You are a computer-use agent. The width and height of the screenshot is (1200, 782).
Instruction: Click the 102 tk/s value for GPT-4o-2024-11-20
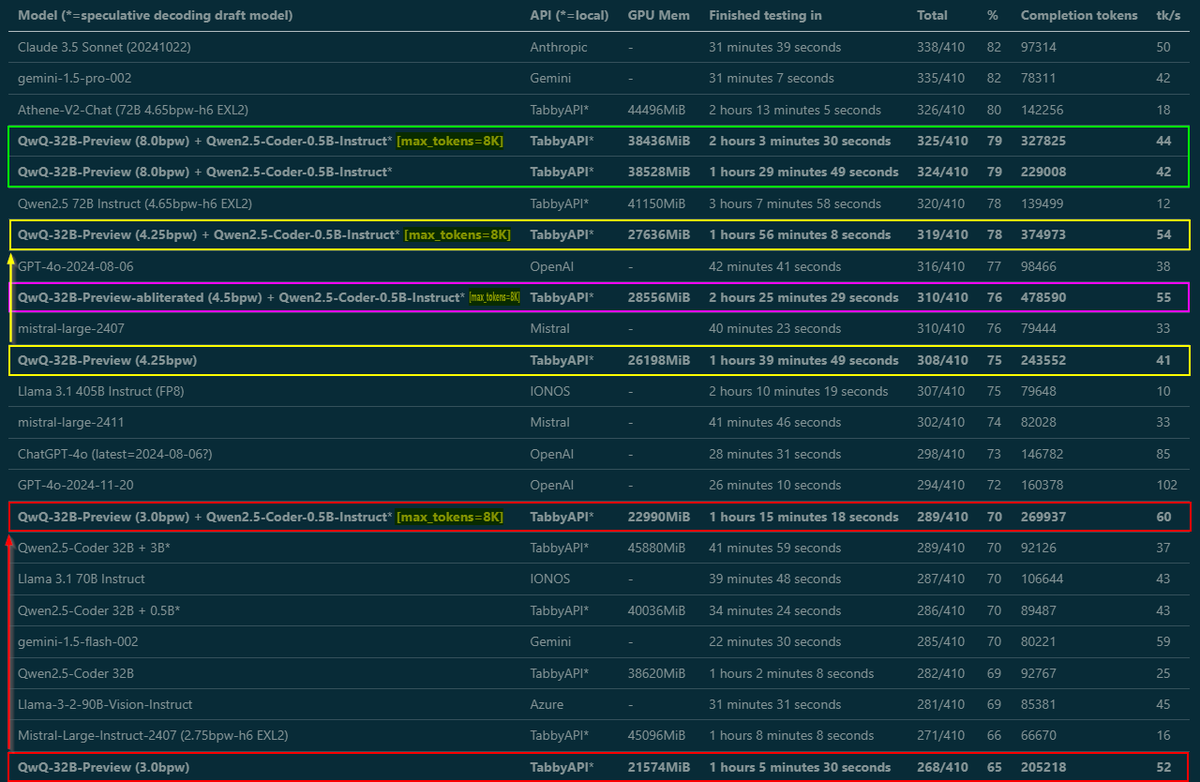coord(1163,485)
